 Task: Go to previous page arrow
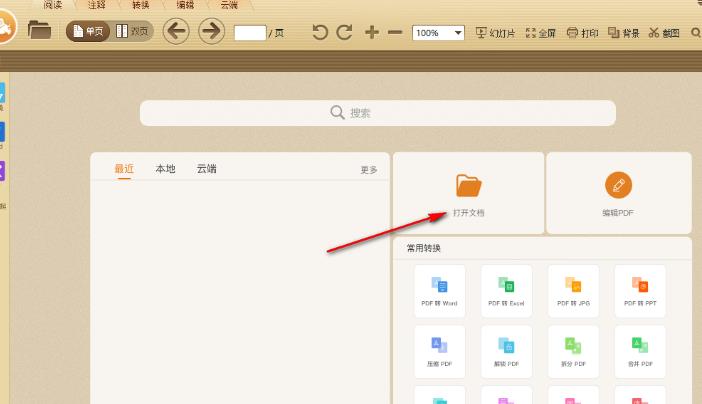point(176,31)
